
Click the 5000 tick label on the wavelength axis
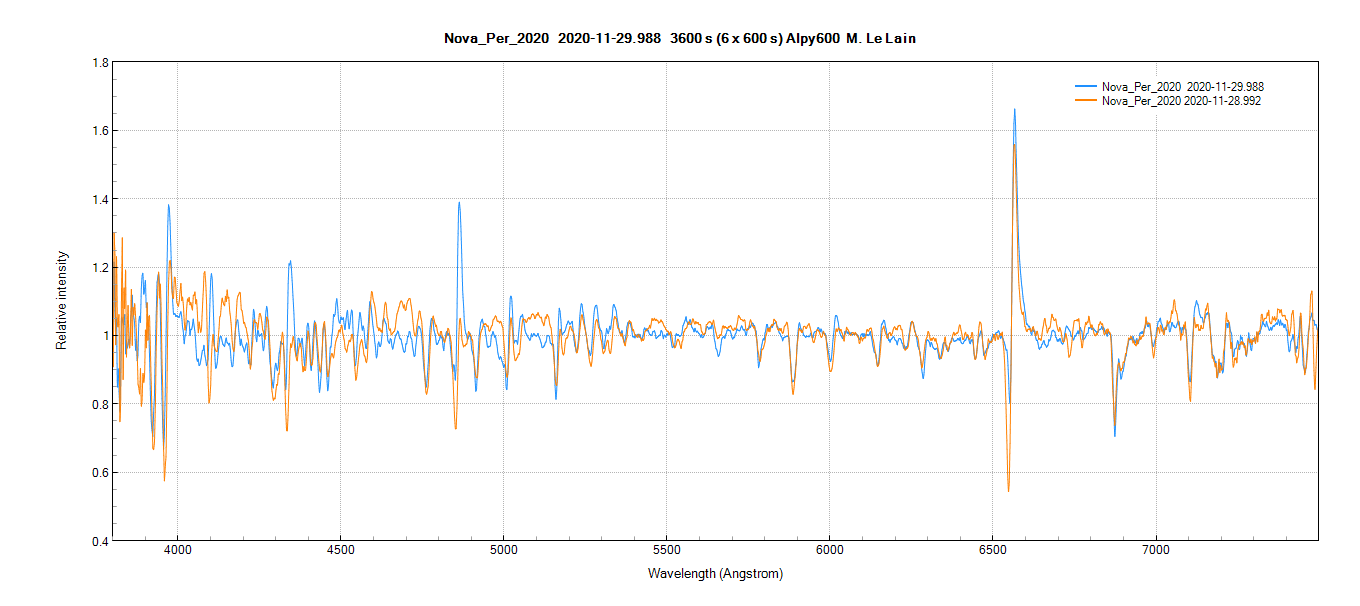[503, 551]
